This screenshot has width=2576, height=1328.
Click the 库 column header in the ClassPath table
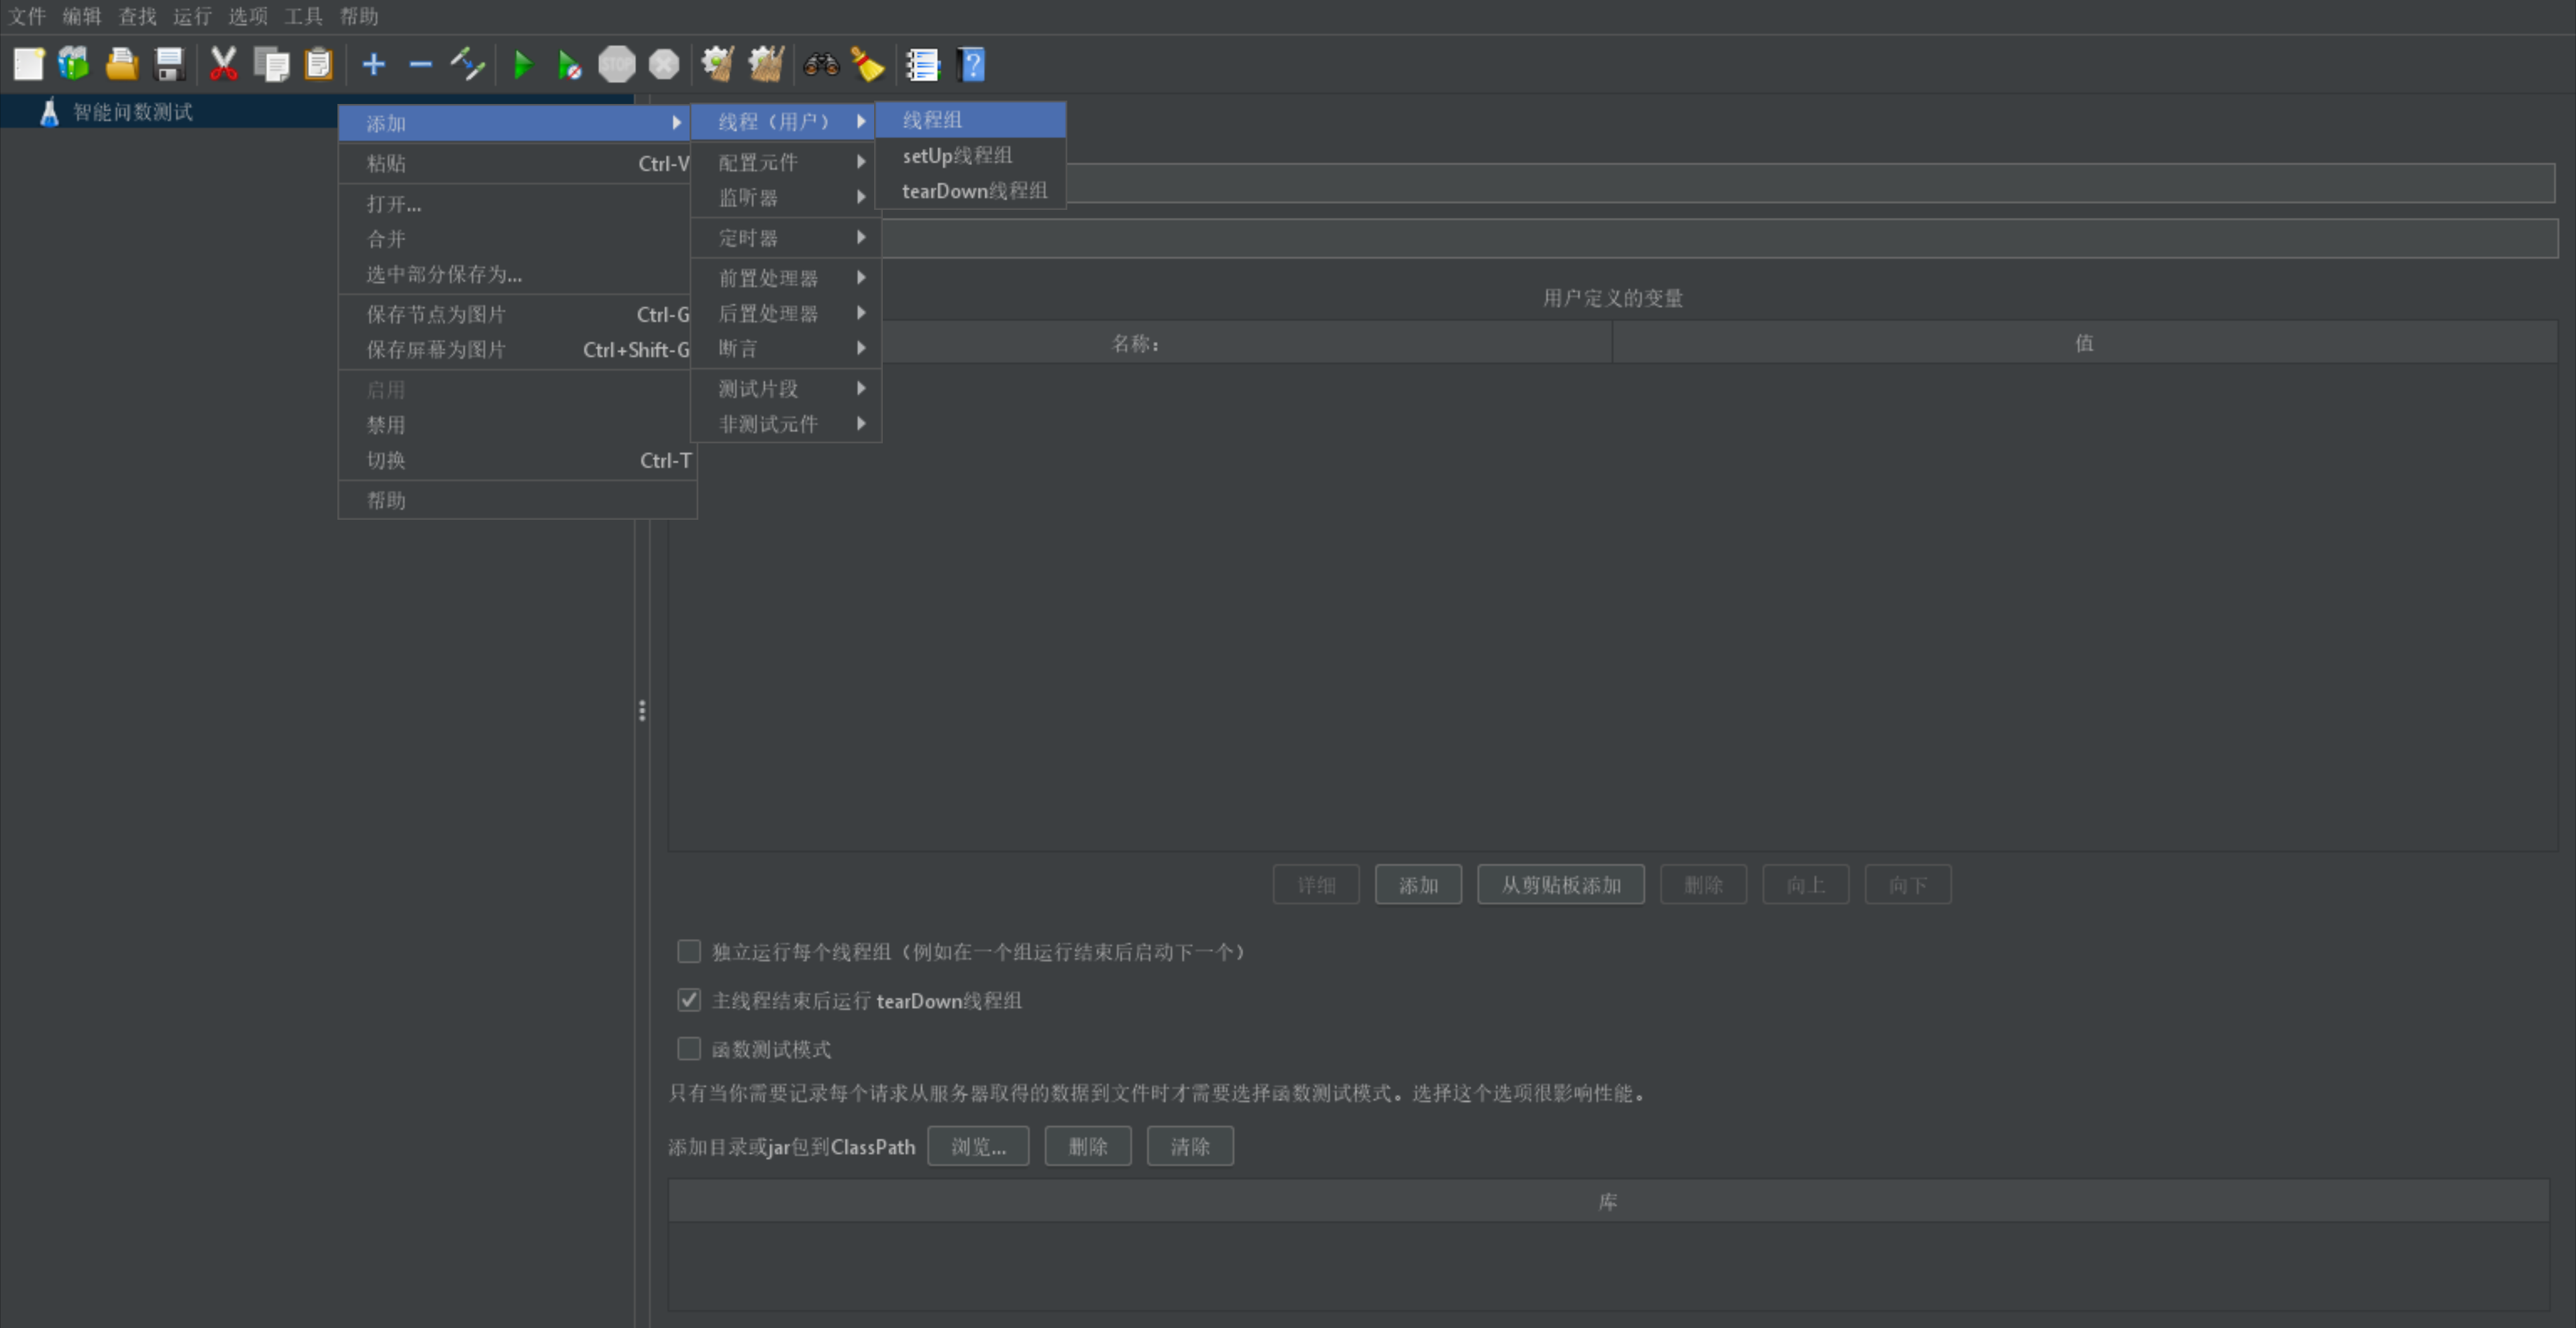click(1608, 1202)
